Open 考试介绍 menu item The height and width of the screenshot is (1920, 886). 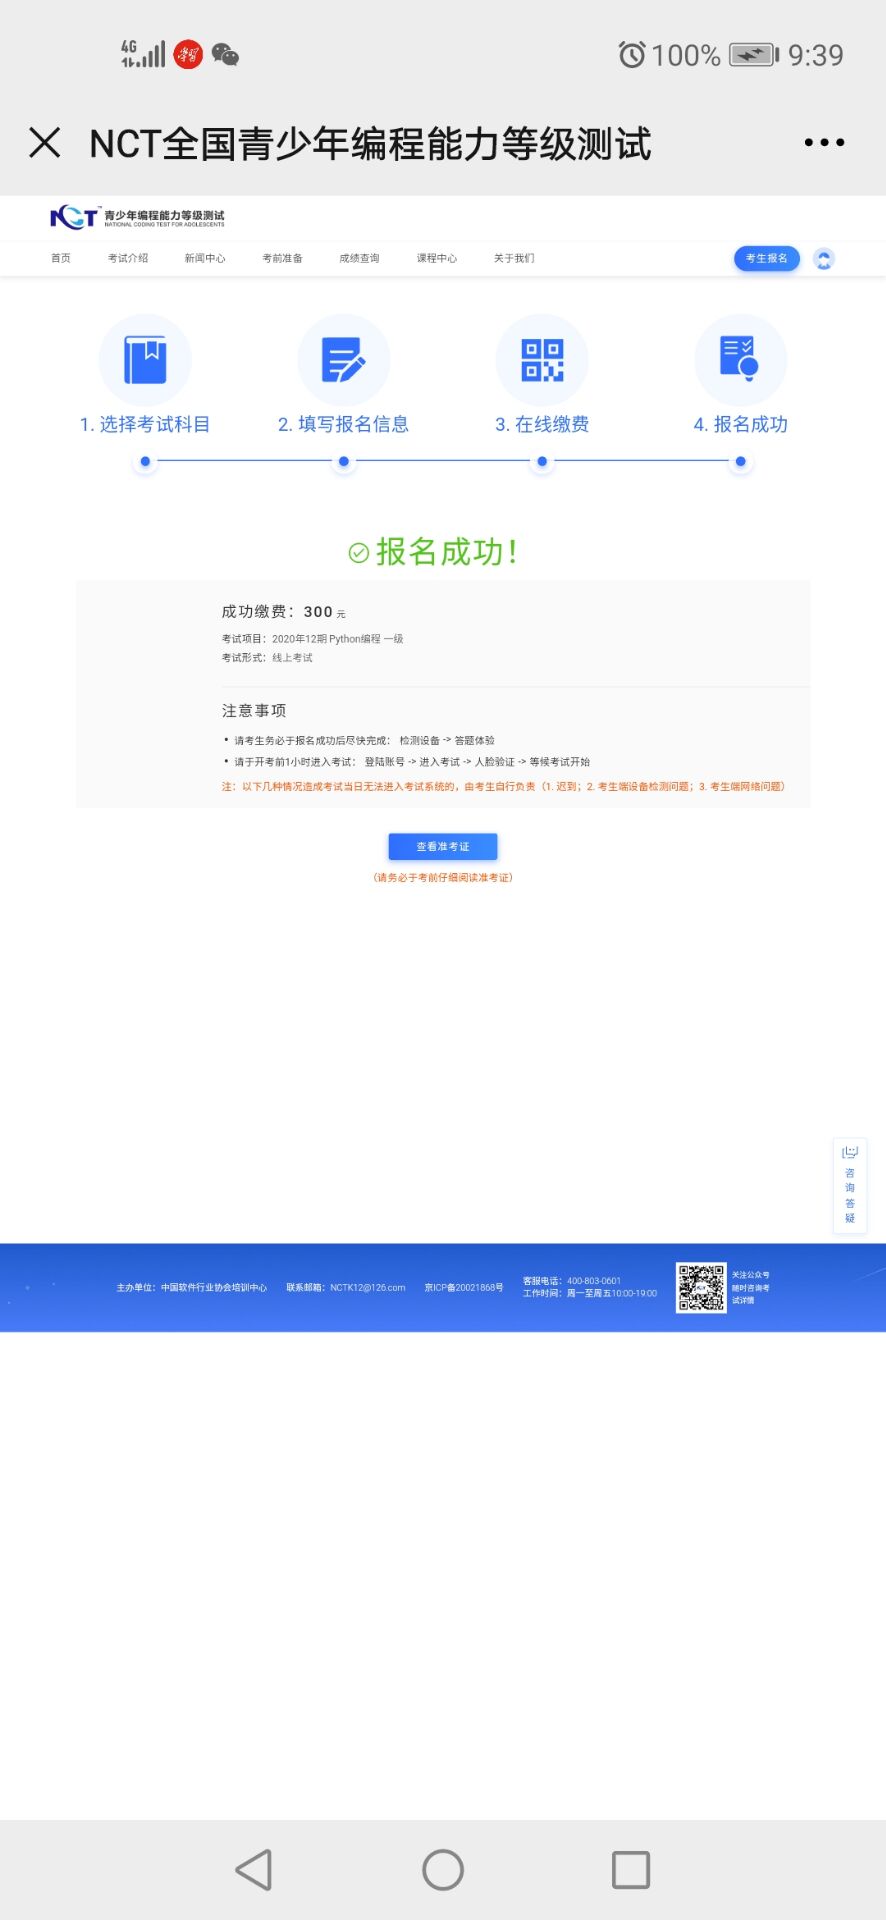[128, 258]
